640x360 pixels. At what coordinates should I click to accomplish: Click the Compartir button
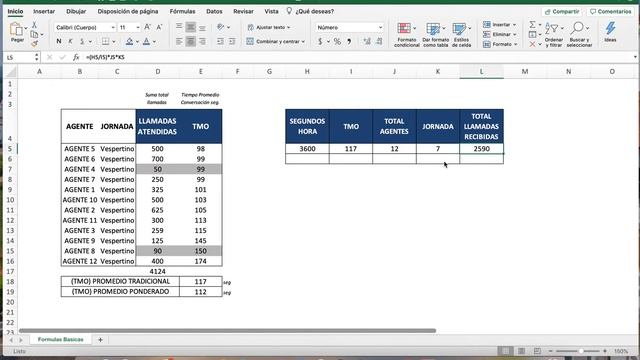[562, 11]
